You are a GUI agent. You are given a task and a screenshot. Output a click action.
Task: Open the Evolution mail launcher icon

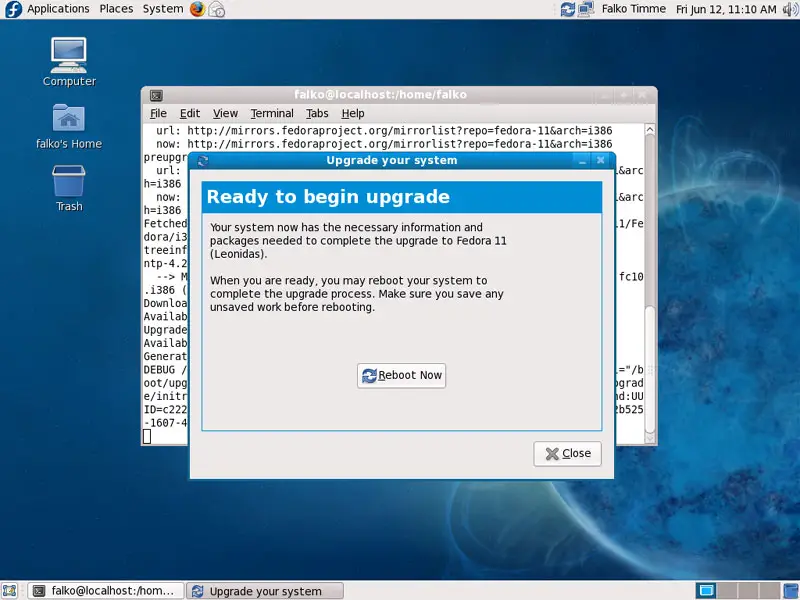216,9
